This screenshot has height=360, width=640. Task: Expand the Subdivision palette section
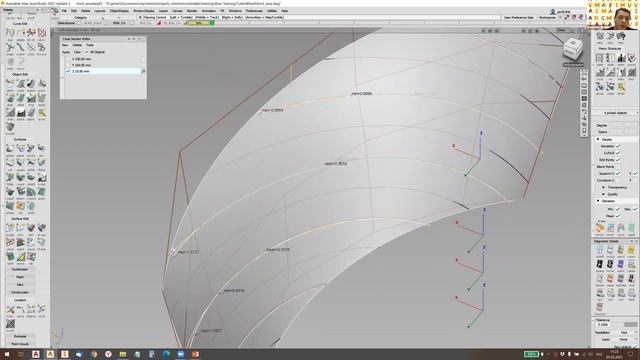(x=20, y=269)
